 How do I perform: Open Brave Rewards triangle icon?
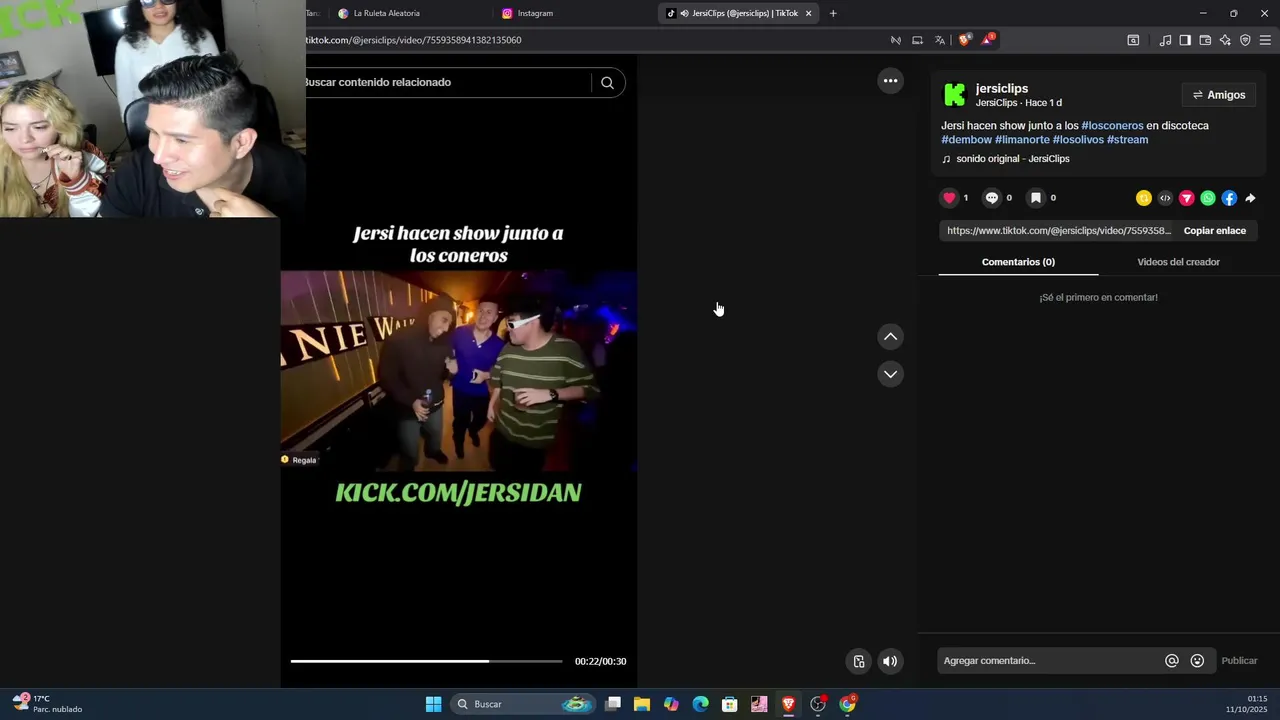coord(987,40)
